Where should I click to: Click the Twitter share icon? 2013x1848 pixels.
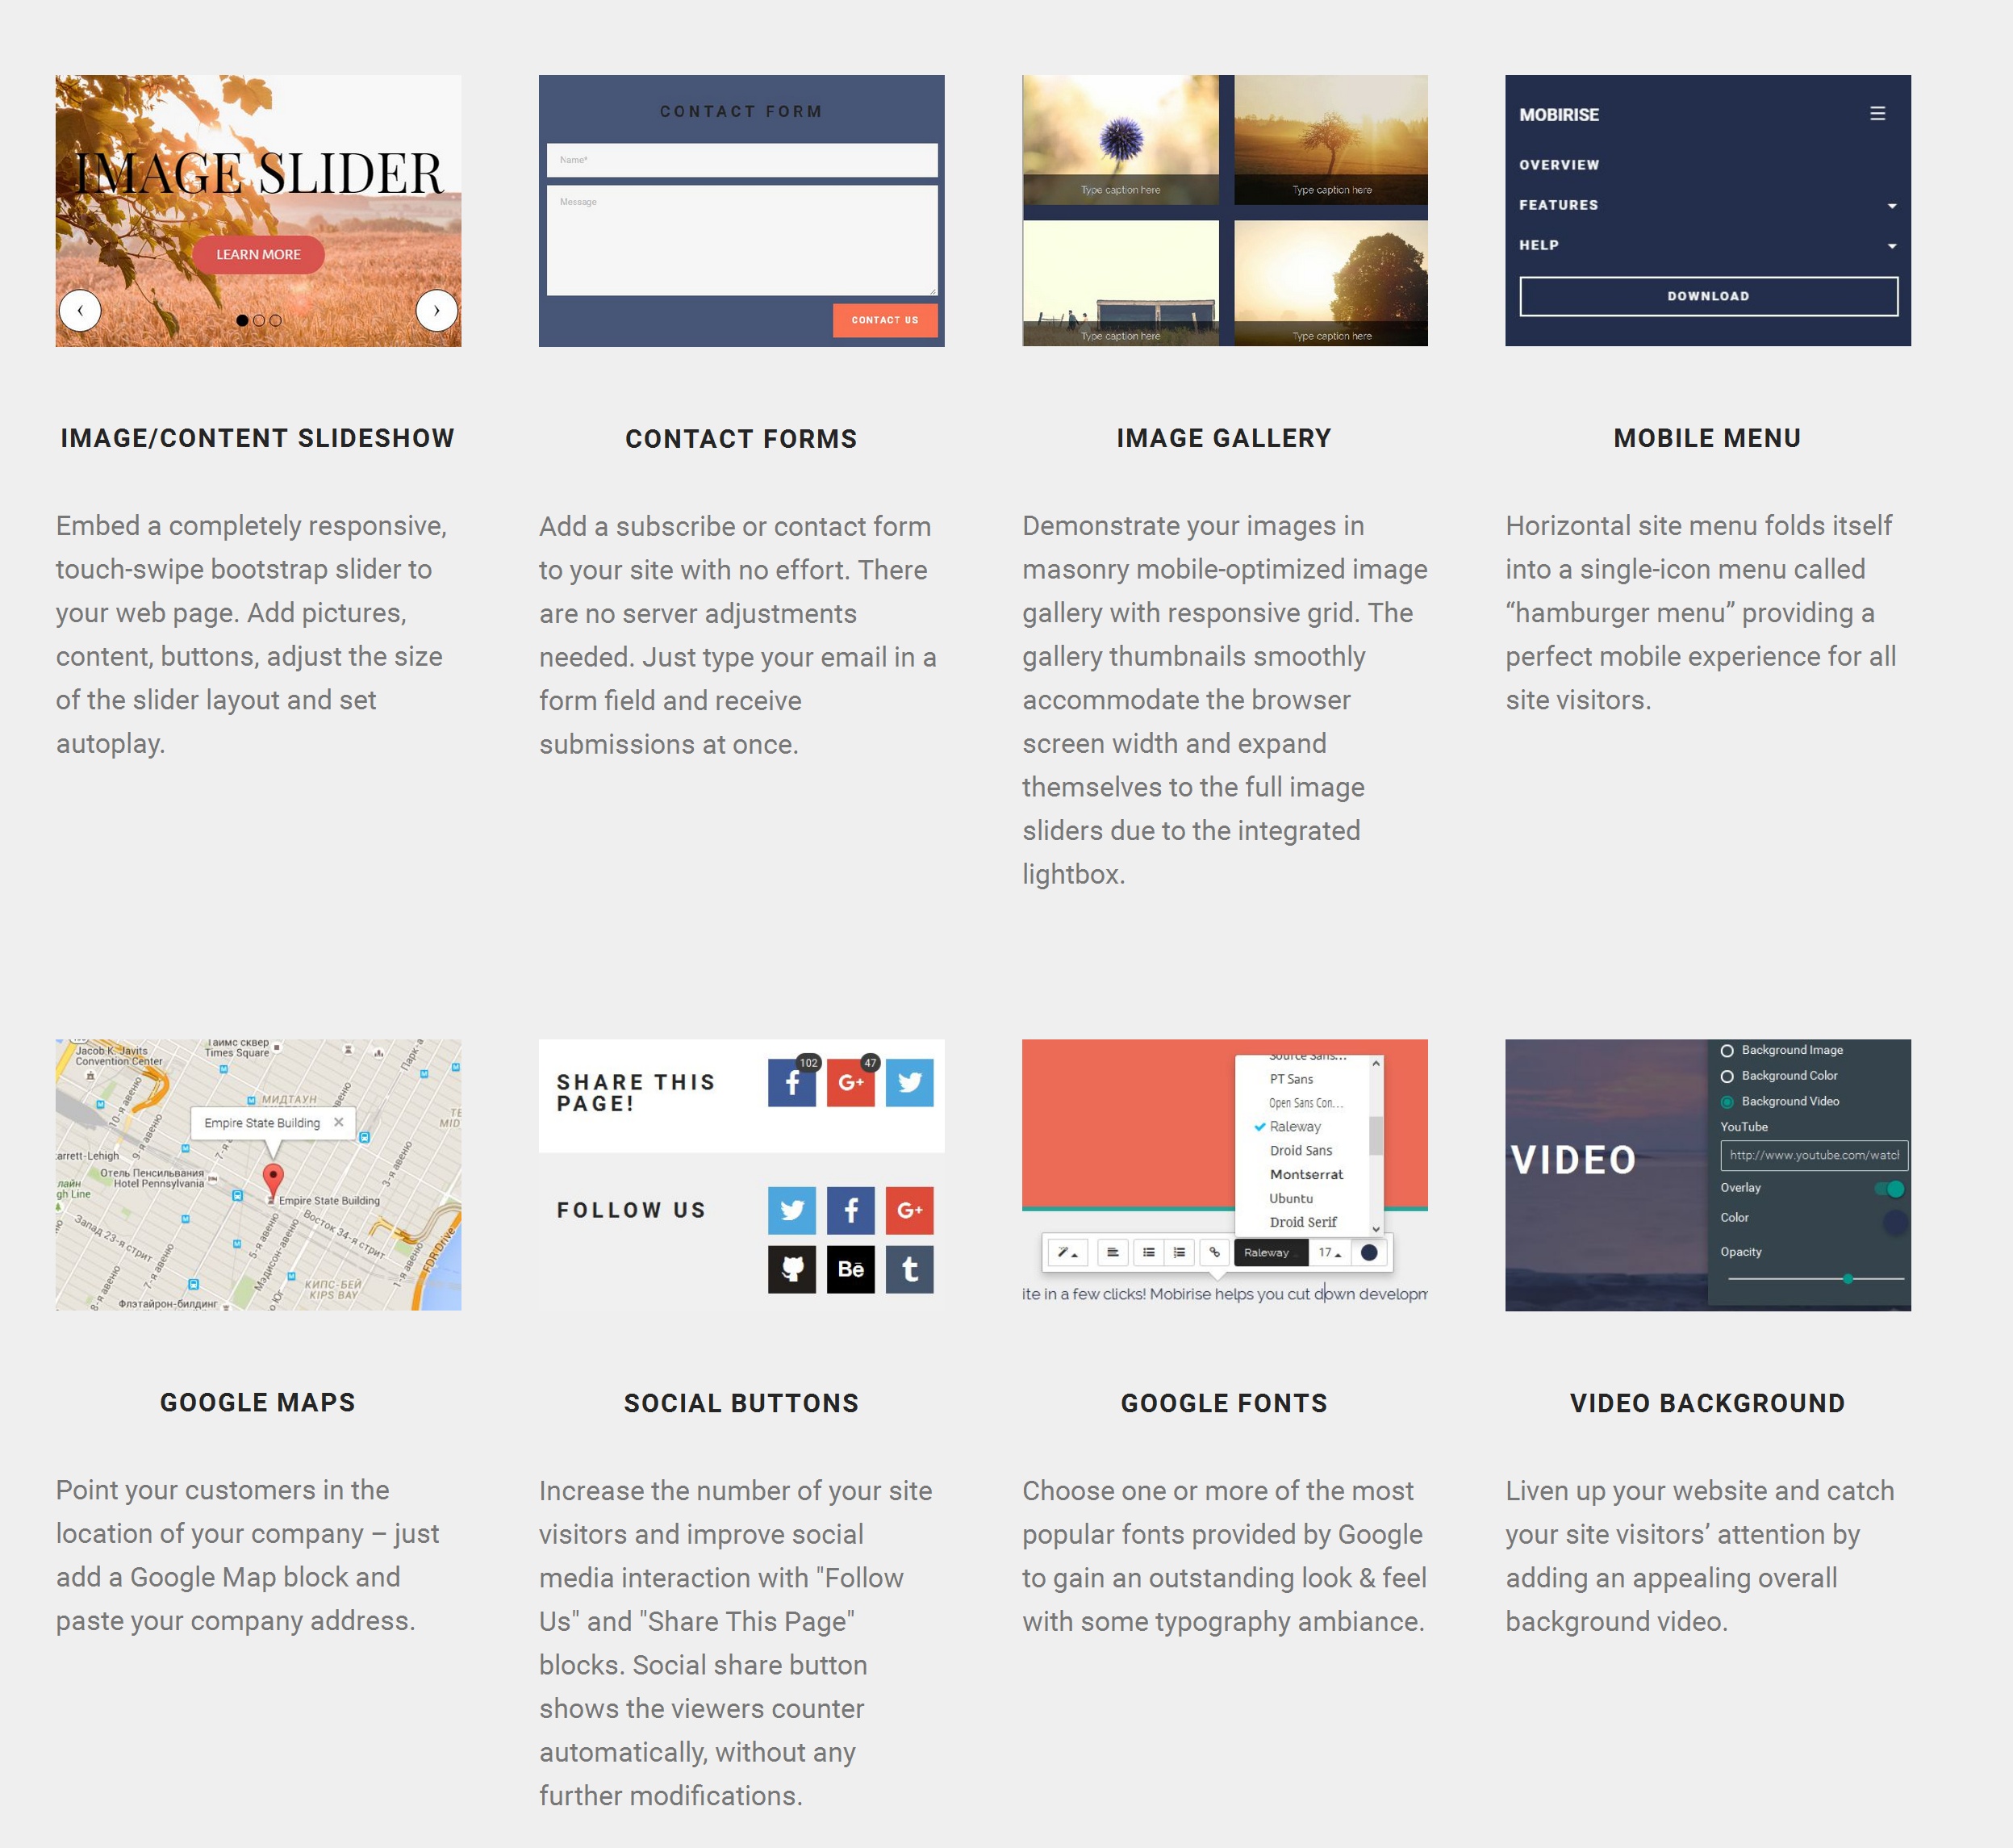pos(910,1084)
